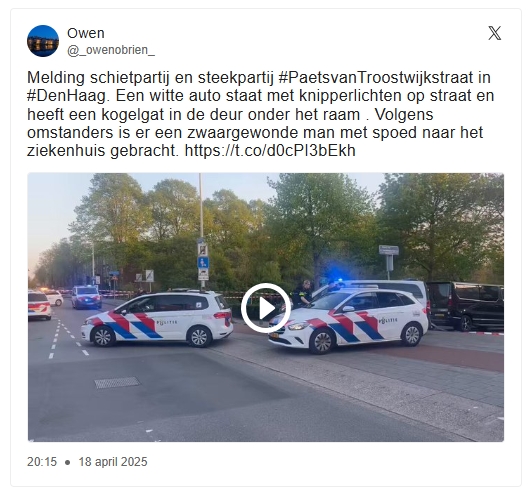Click the right police car in video
The width and height of the screenshot is (528, 493).
click(348, 321)
